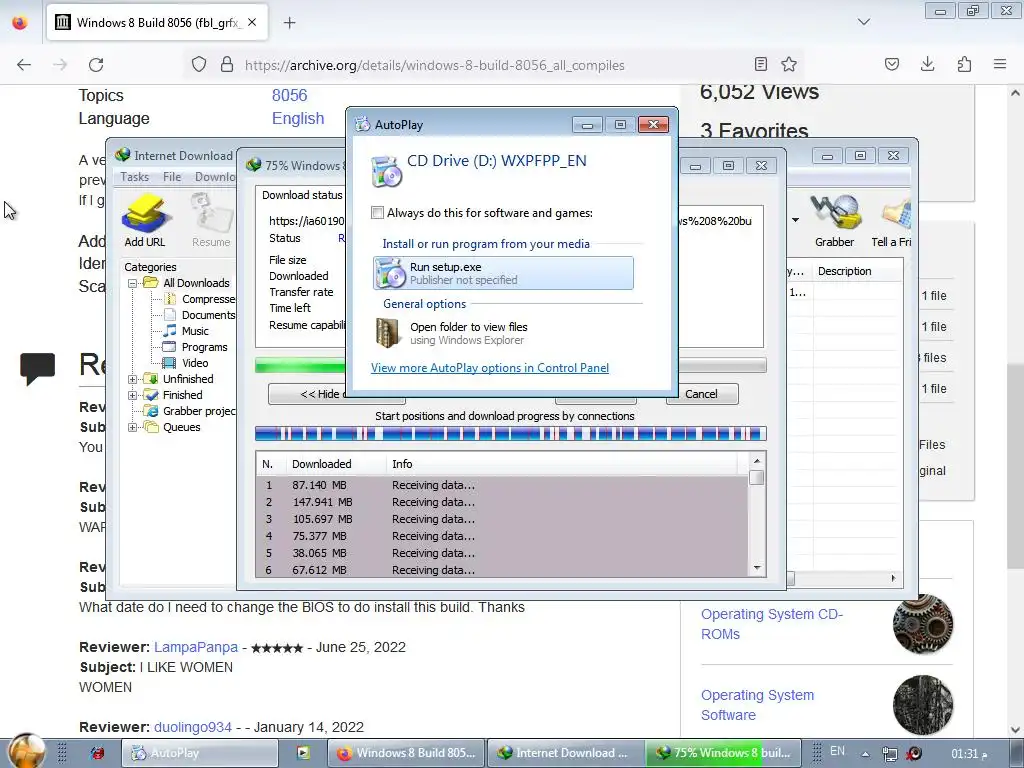Viewport: 1024px width, 768px height.
Task: Show hidden tray icons arrow
Action: (x=865, y=754)
